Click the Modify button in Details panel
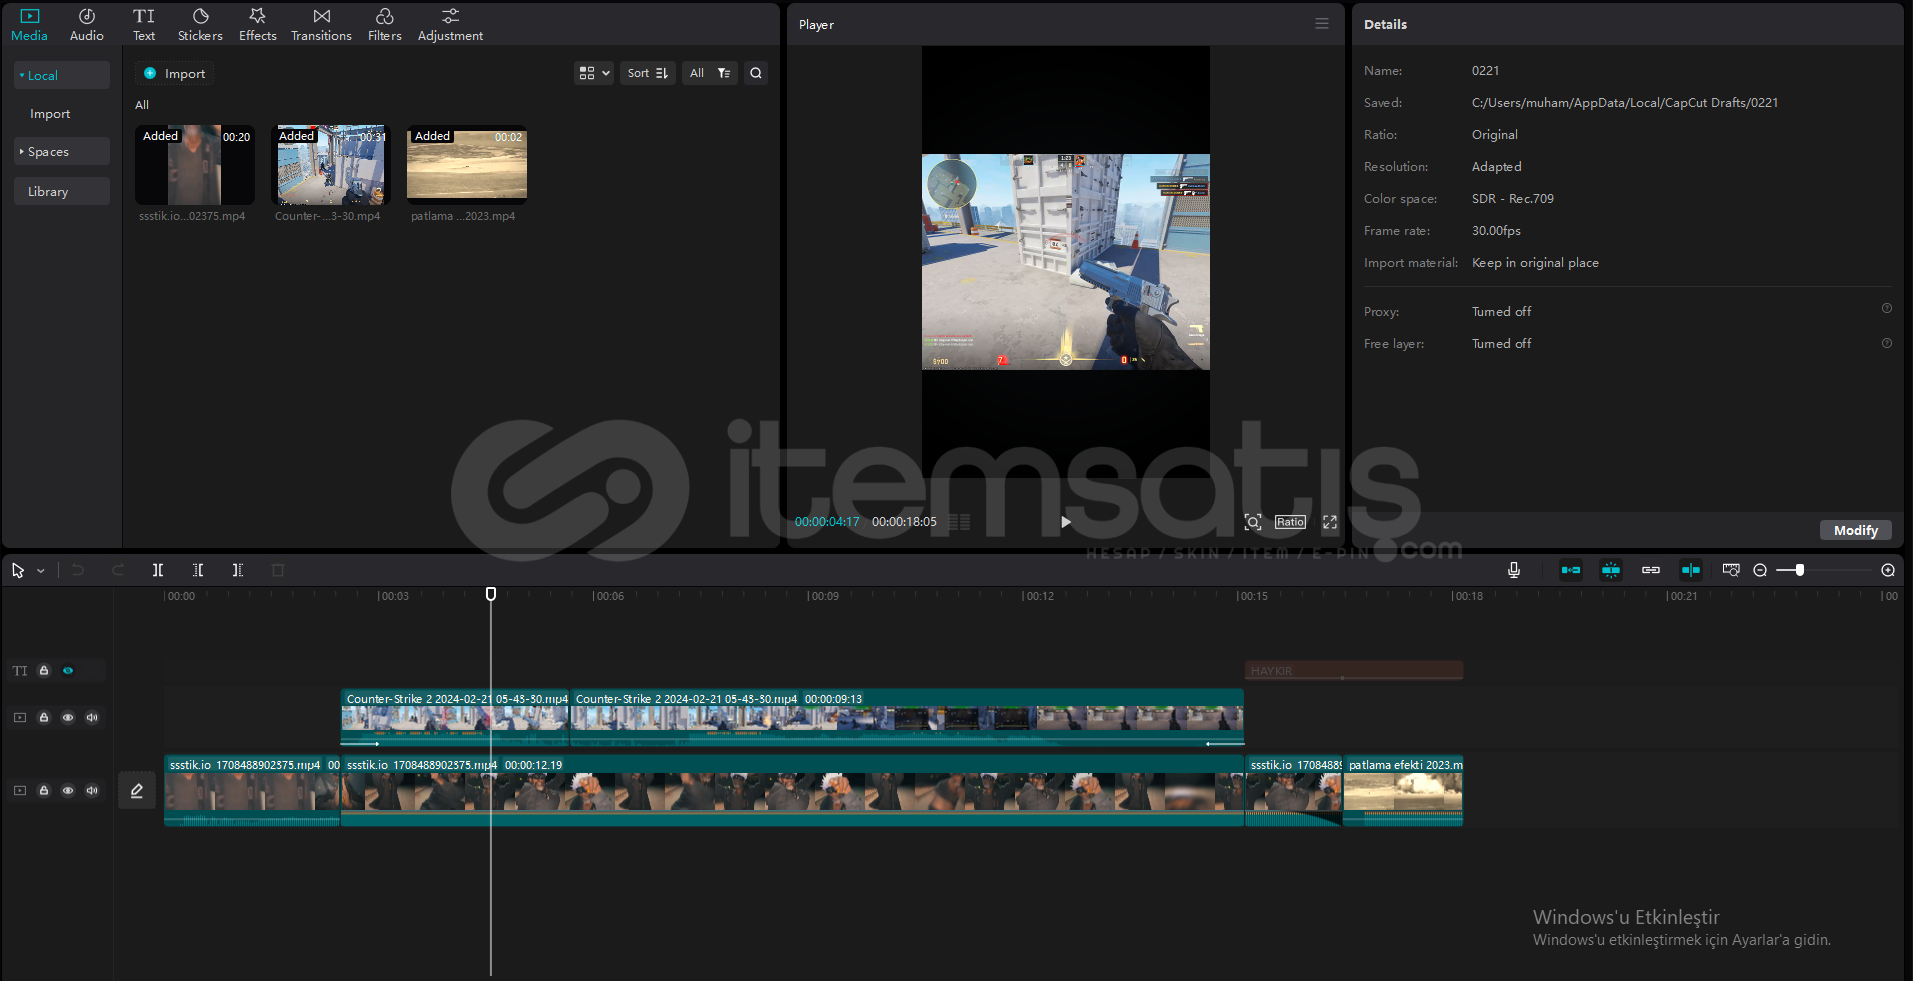Screen dimensions: 1913x981 (x=1856, y=530)
